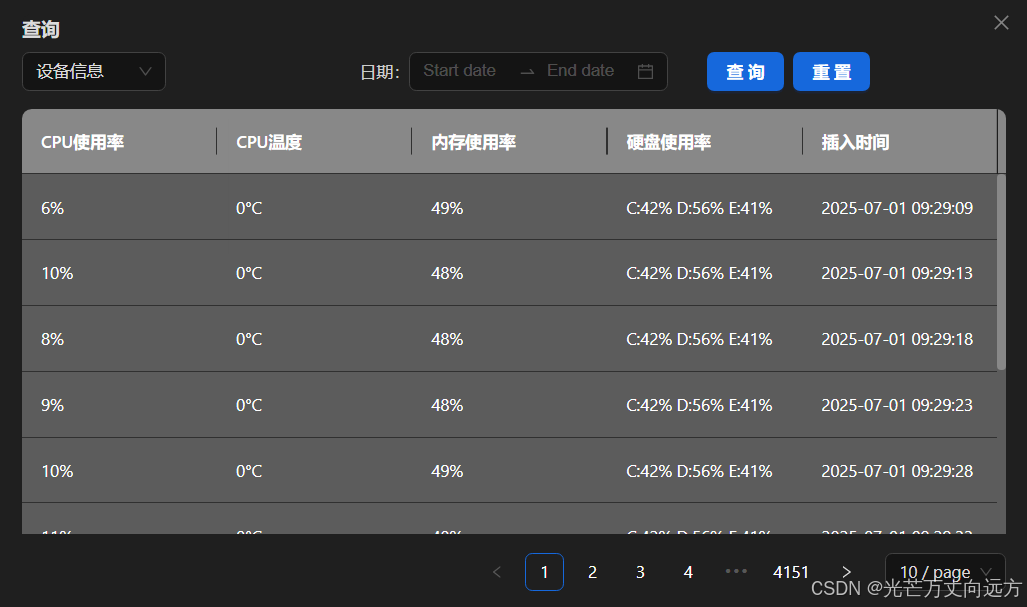Select page 1 in pagination
The width and height of the screenshot is (1027, 607).
pos(544,572)
